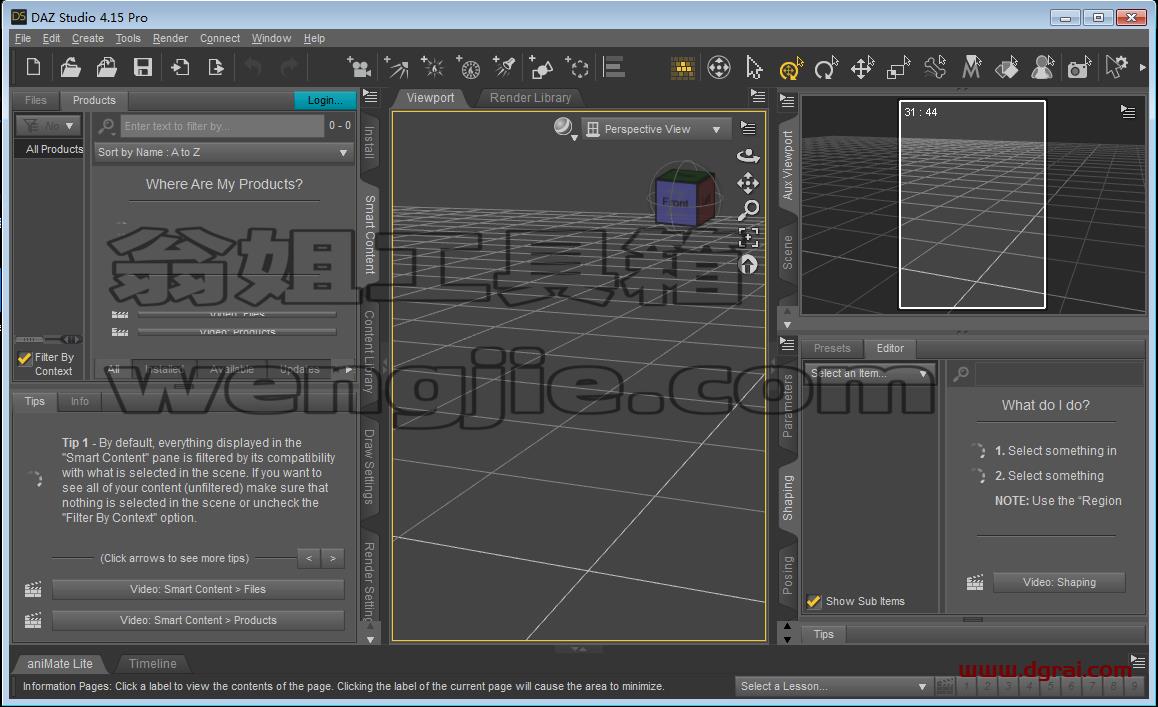Click the view cube in viewport

click(684, 197)
